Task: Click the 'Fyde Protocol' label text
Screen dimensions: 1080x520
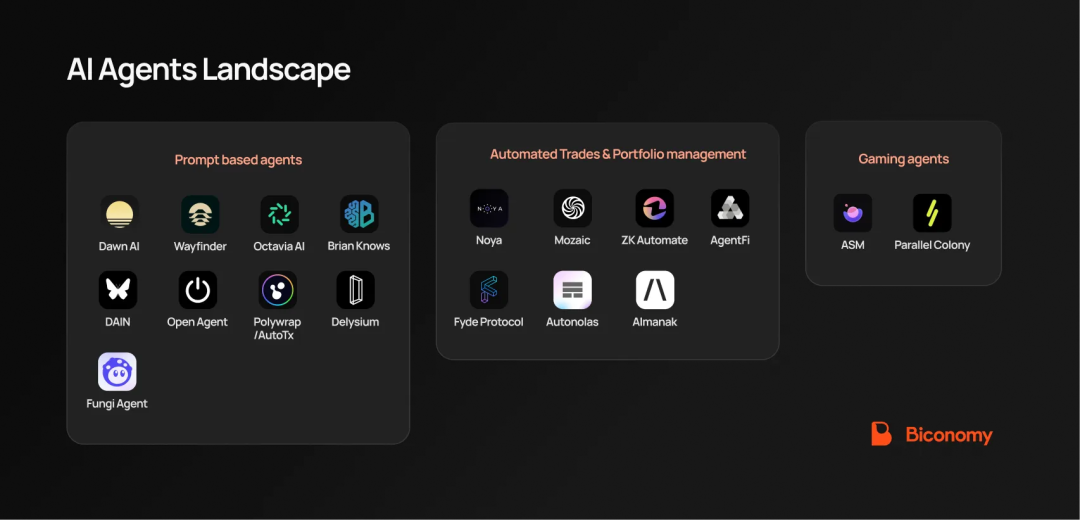Action: (x=489, y=322)
